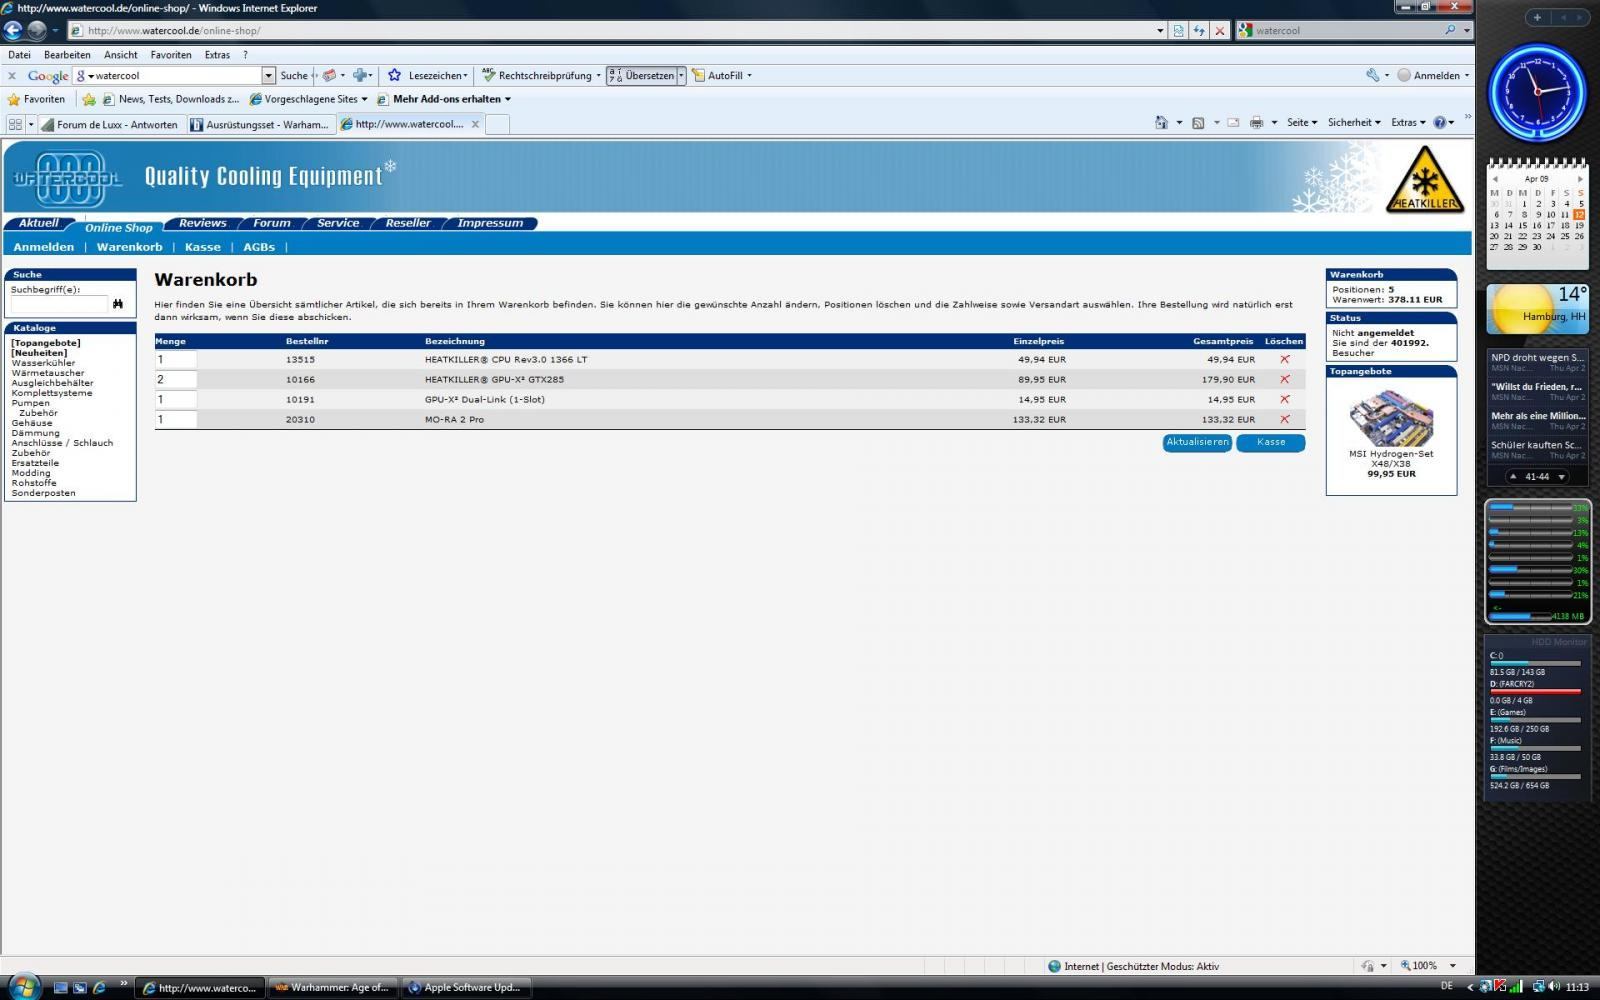Viewport: 1600px width, 1000px height.
Task: Refresh the page with the blue arrows icon
Action: tap(1199, 30)
